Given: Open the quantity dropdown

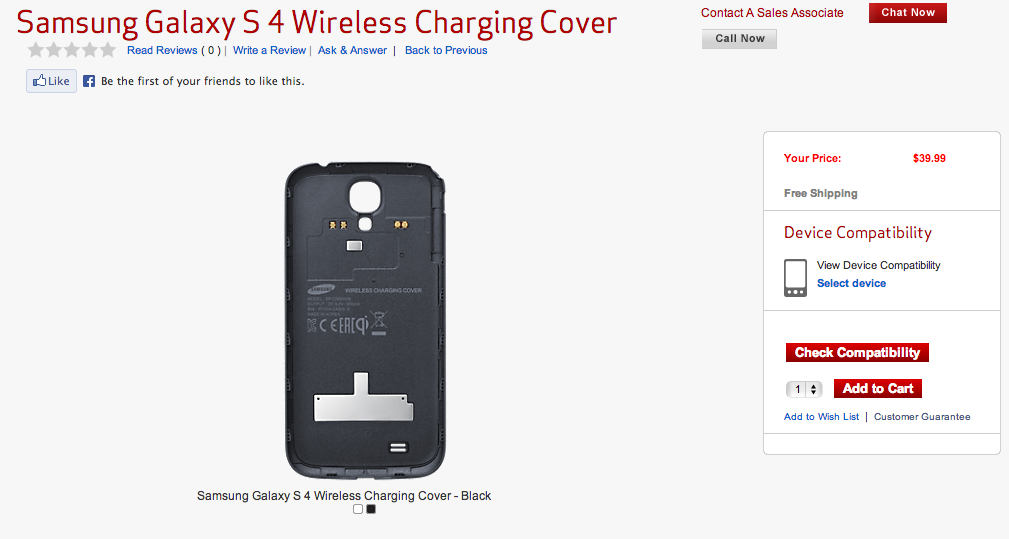Looking at the screenshot, I should [x=804, y=389].
